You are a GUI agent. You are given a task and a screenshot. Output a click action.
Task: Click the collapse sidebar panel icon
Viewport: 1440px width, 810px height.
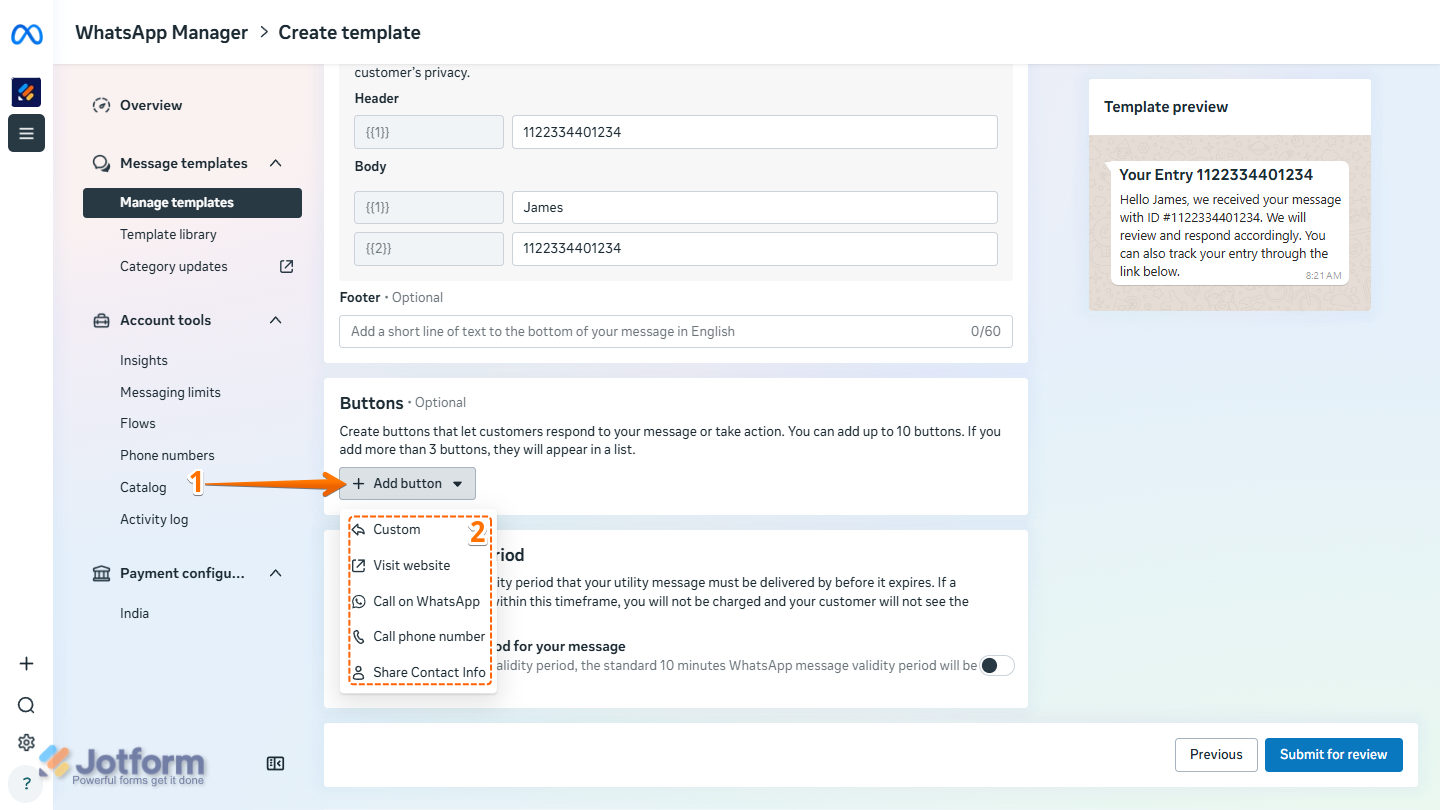[276, 764]
